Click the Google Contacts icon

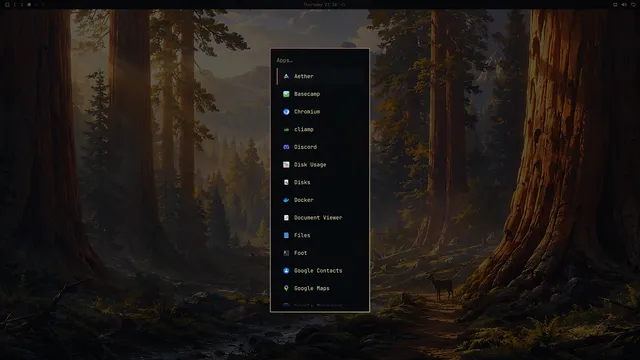tap(286, 271)
